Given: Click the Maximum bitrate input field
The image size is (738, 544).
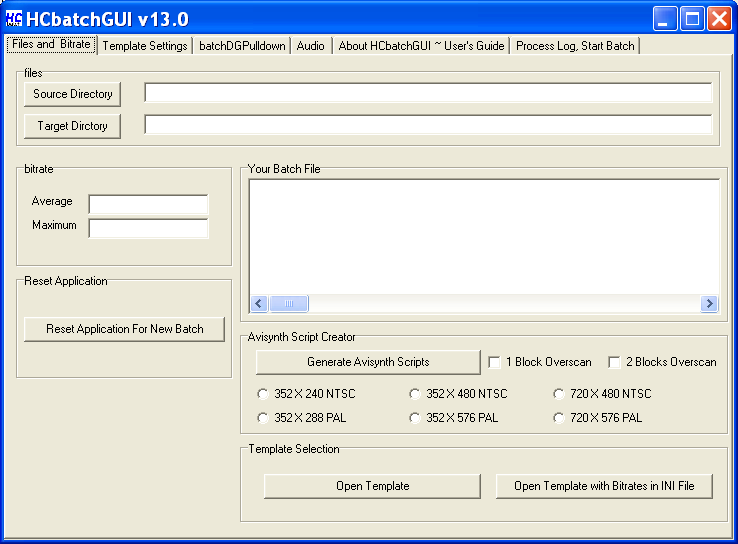Looking at the screenshot, I should pyautogui.click(x=148, y=228).
